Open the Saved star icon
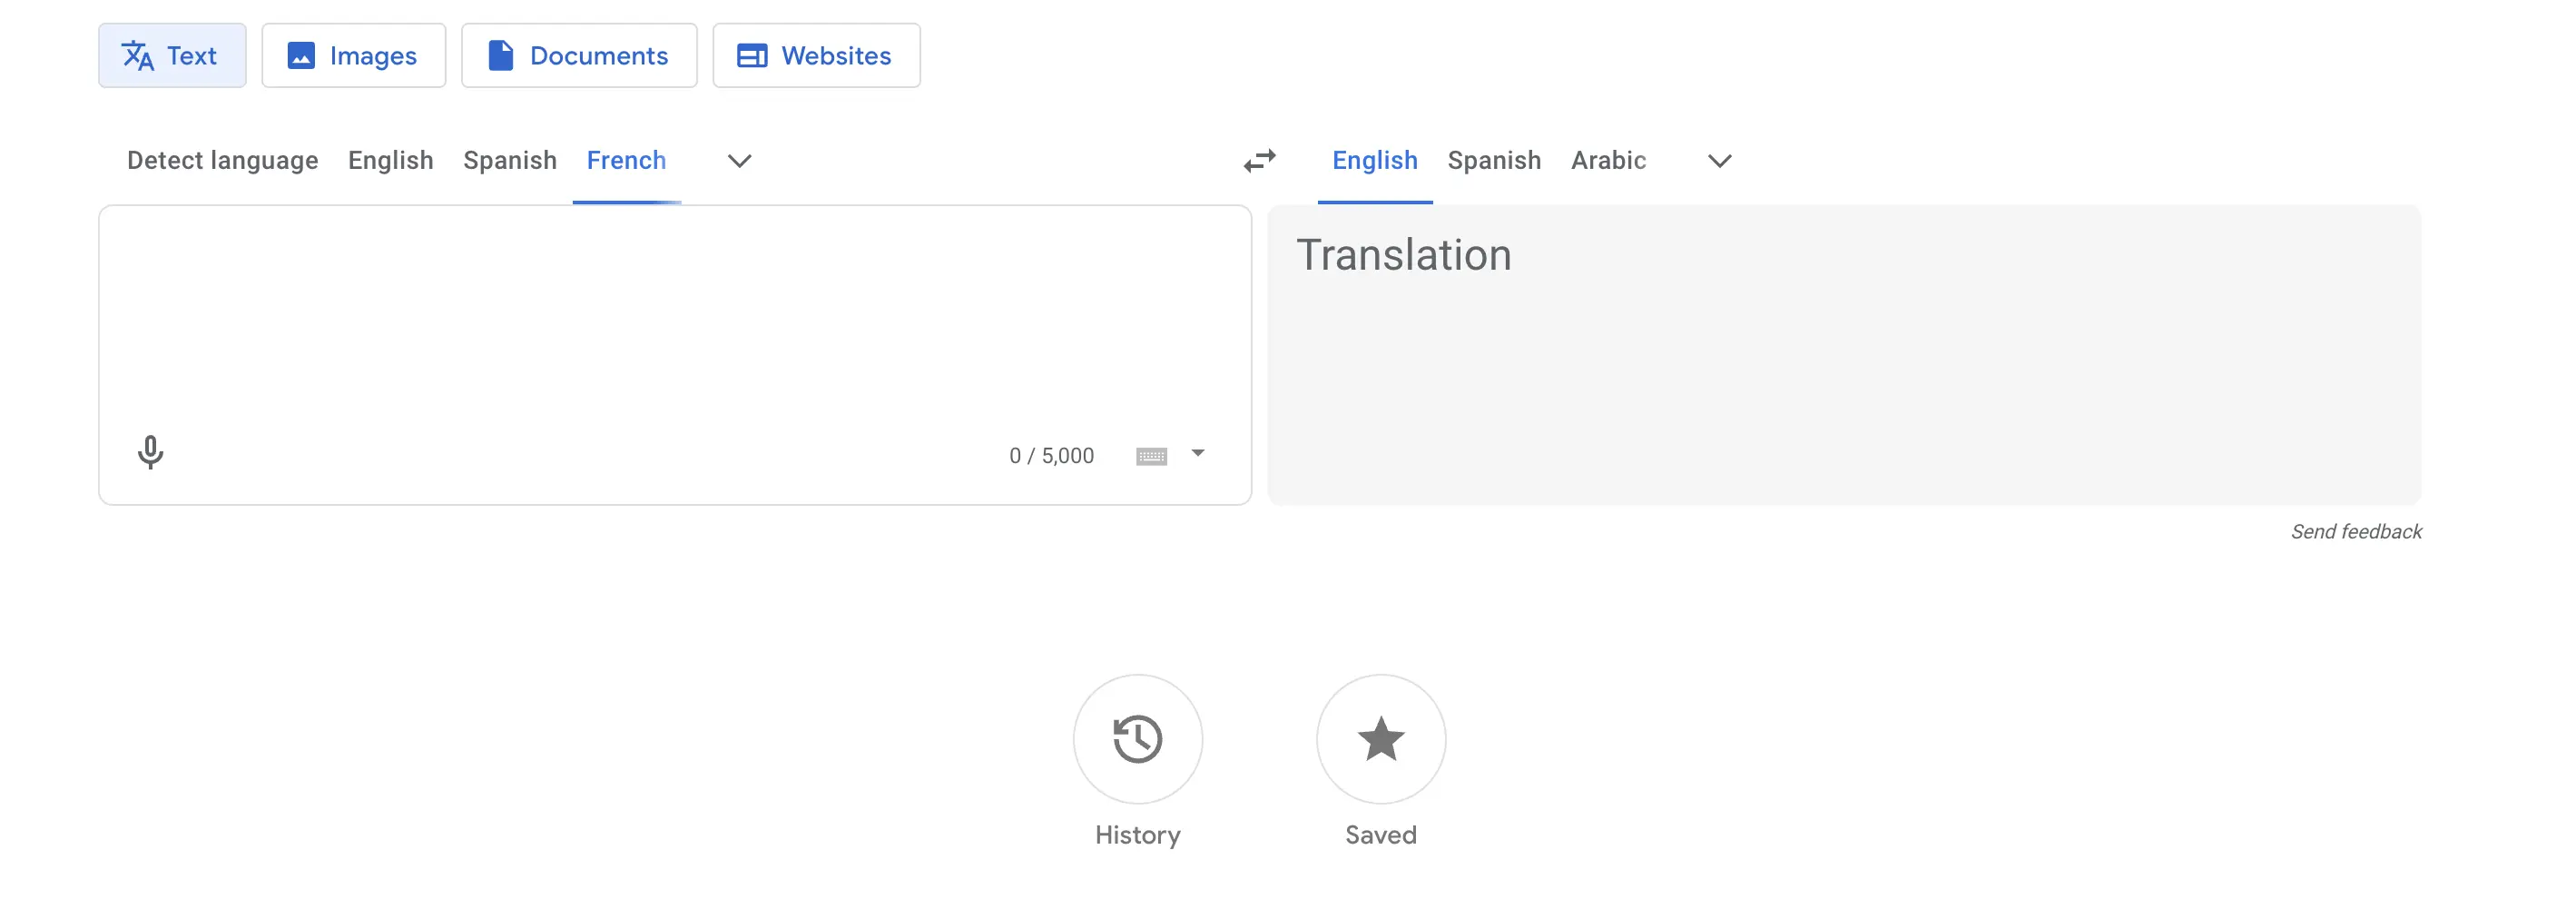 (1380, 739)
